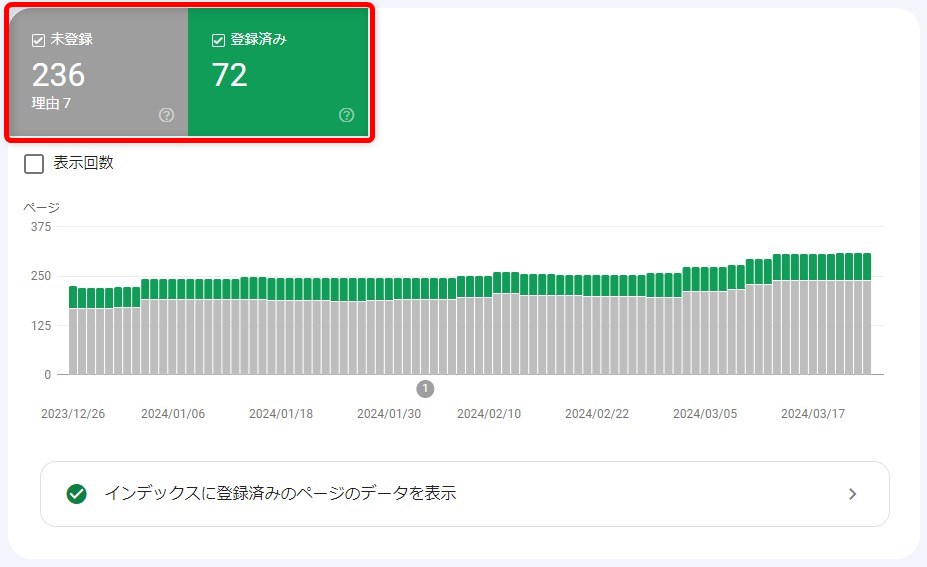The image size is (927, 567).
Task: Expand the chevron arrow on the indexed pages row
Action: (852, 494)
